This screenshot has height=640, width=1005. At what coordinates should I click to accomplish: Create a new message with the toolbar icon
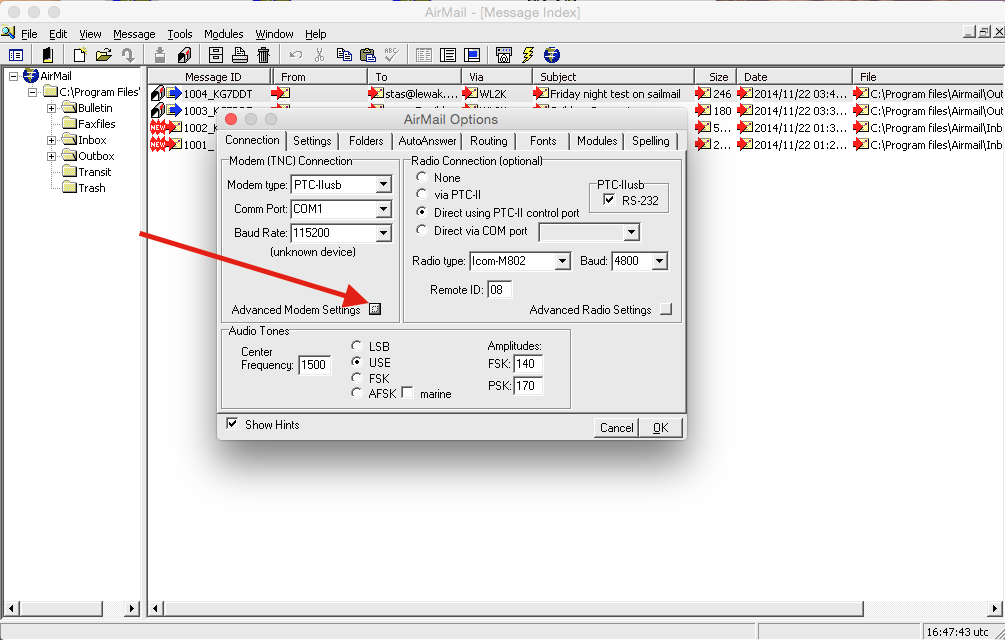79,55
